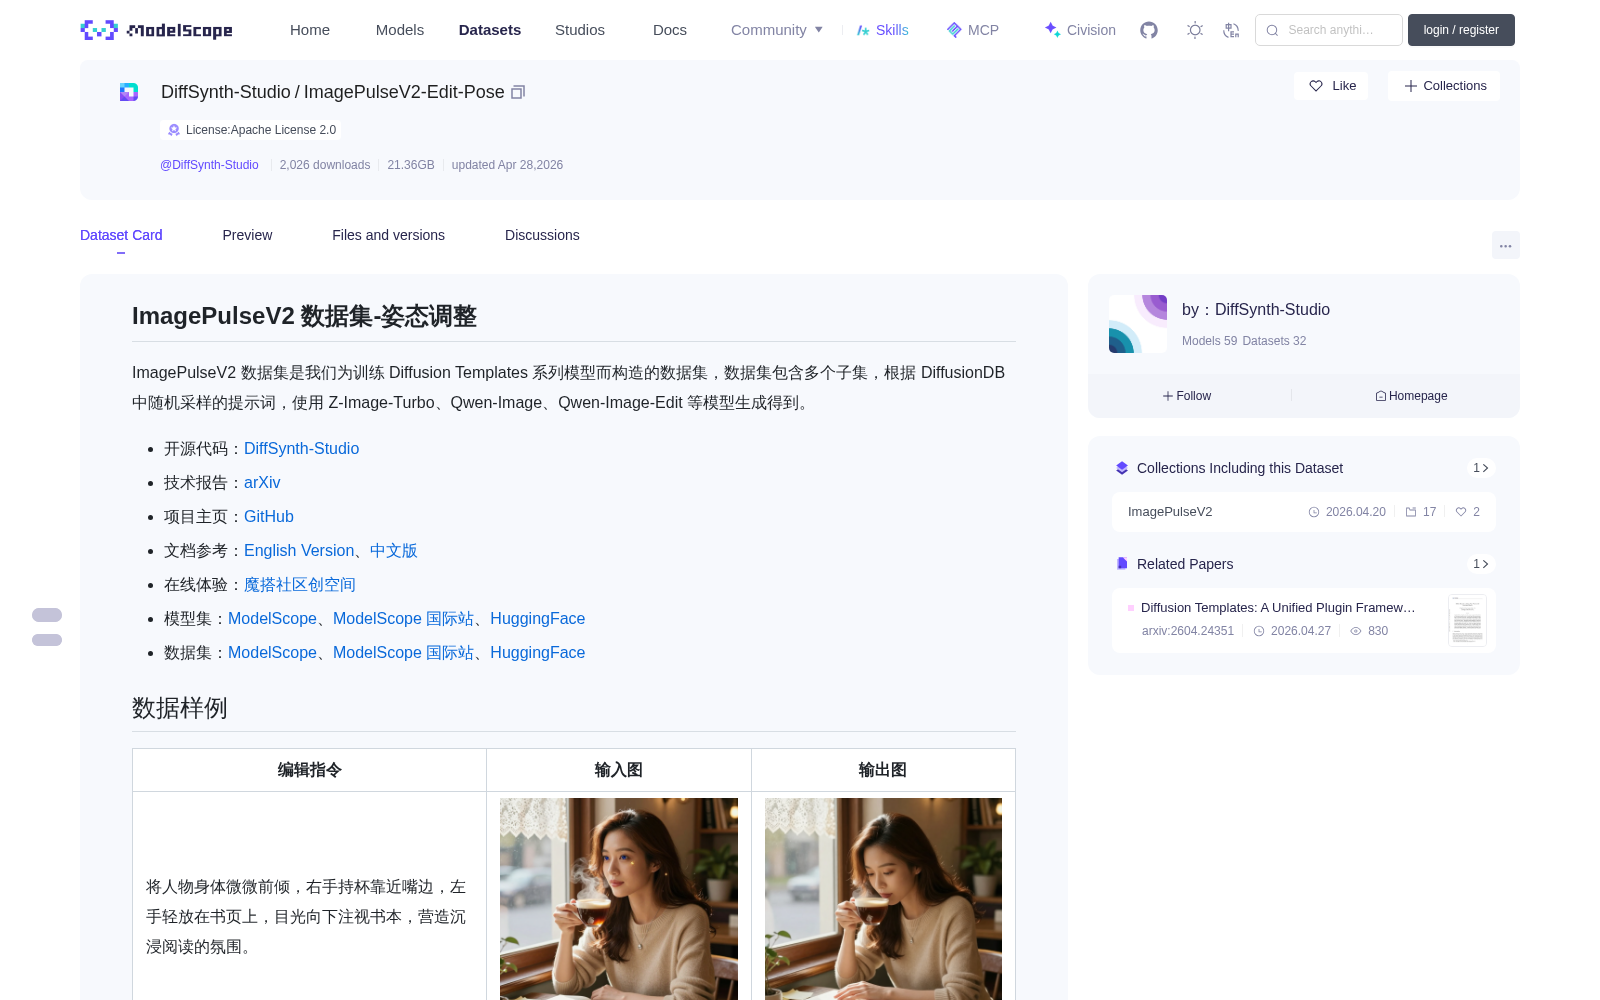Select the Dataset Card tab
The width and height of the screenshot is (1600, 1000).
click(121, 235)
